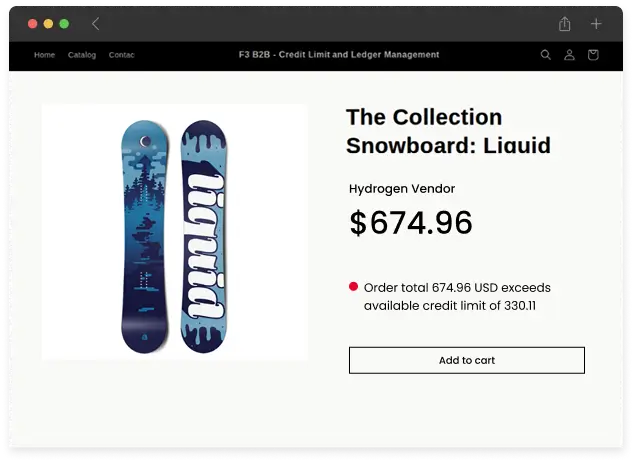The width and height of the screenshot is (634, 462).
Task: Click the red credit limit warning dot
Action: click(x=353, y=287)
